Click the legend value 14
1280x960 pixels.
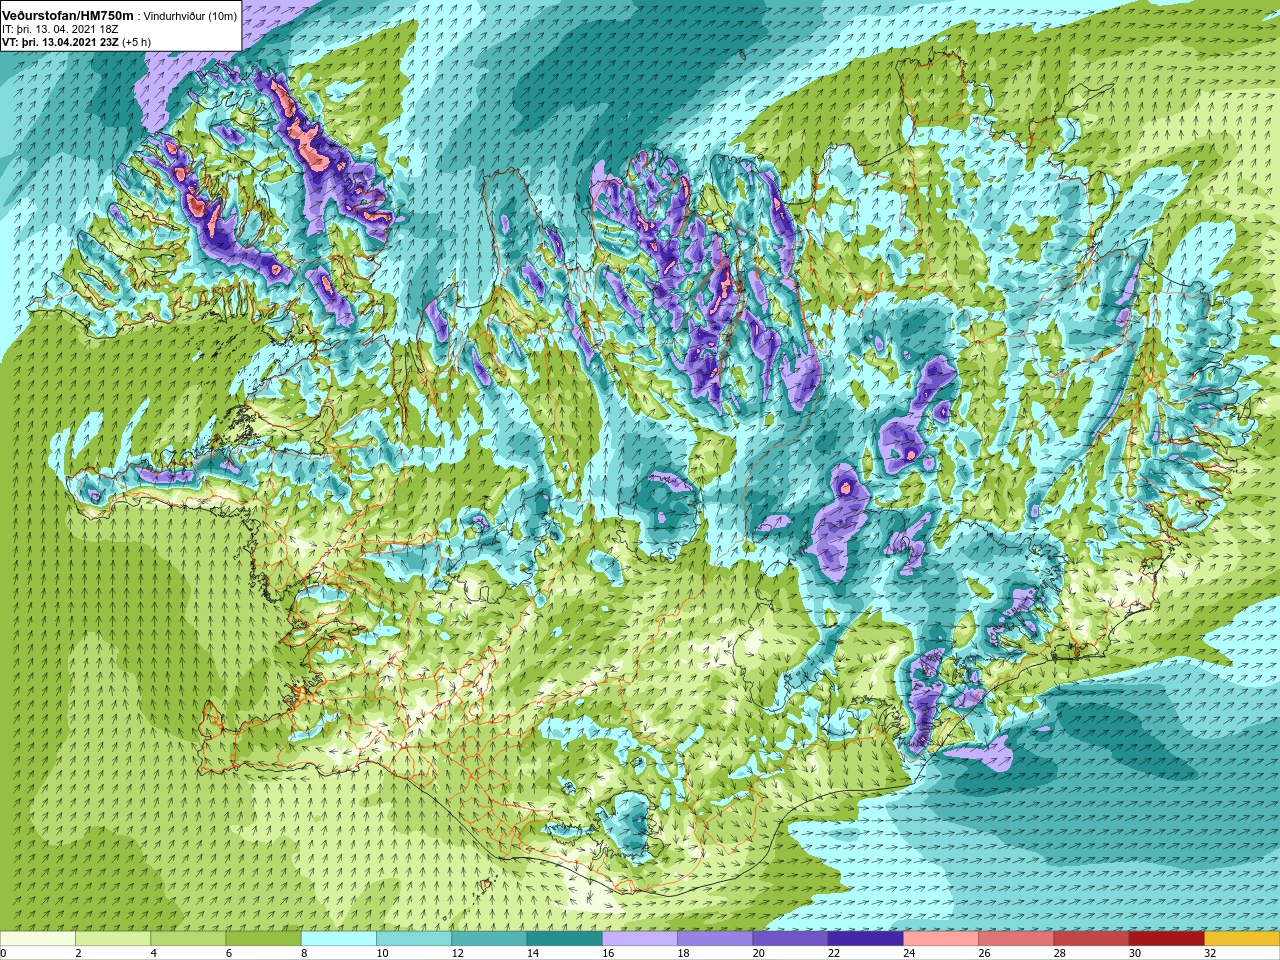[533, 953]
